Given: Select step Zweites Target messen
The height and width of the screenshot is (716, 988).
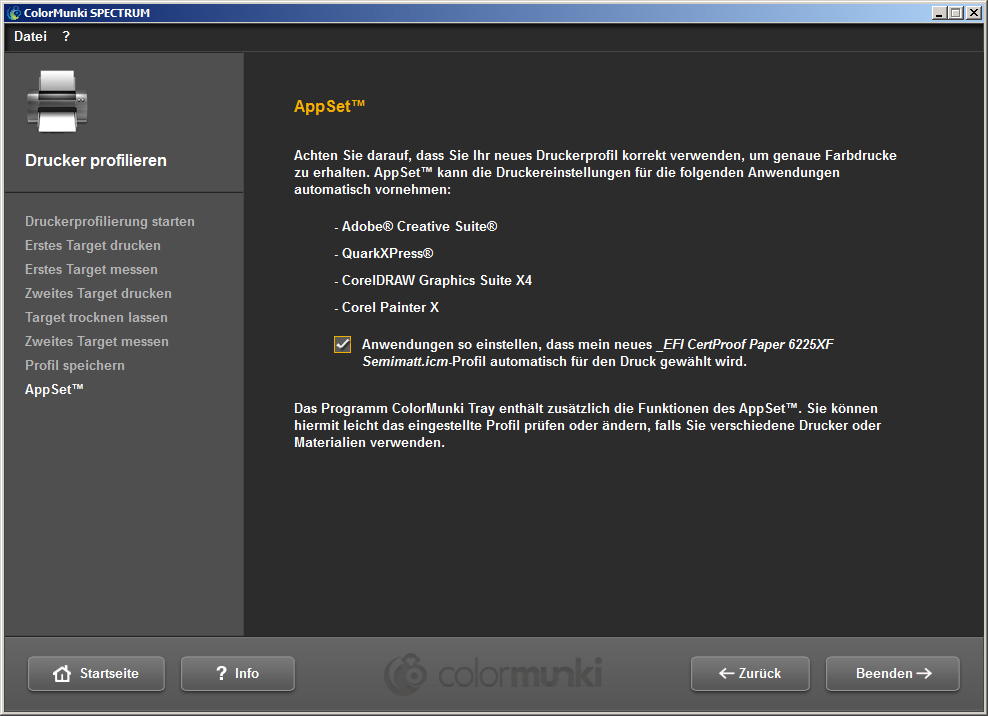Looking at the screenshot, I should click(97, 341).
